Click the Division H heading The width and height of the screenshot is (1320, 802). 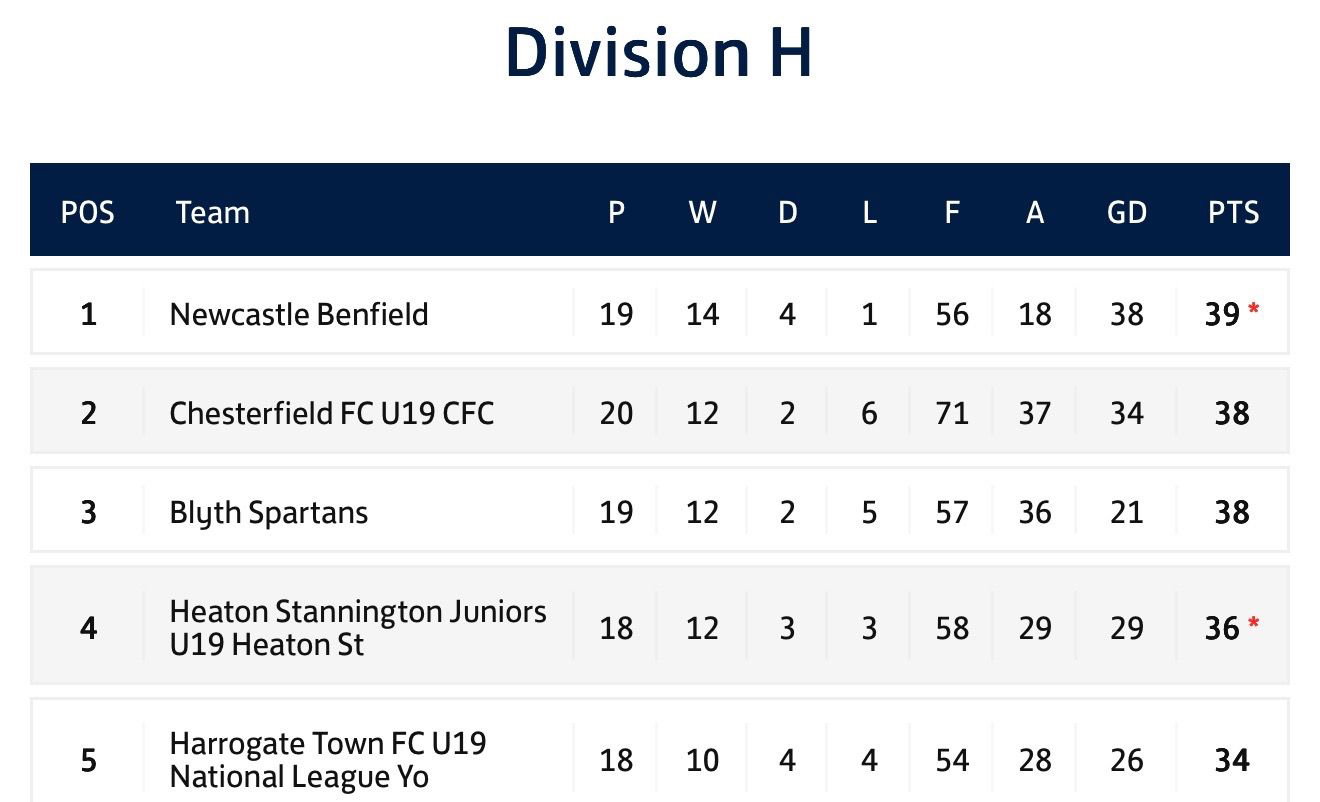pyautogui.click(x=658, y=52)
